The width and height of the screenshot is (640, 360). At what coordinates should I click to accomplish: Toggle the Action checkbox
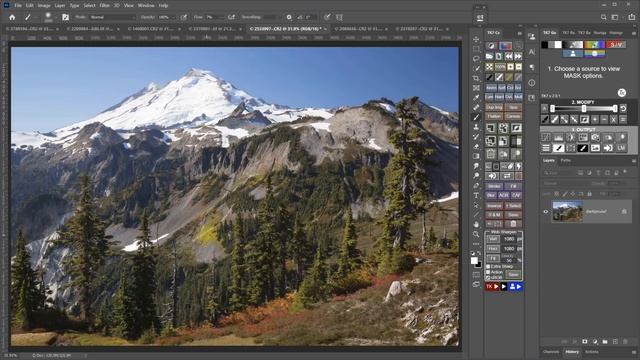tap(488, 272)
